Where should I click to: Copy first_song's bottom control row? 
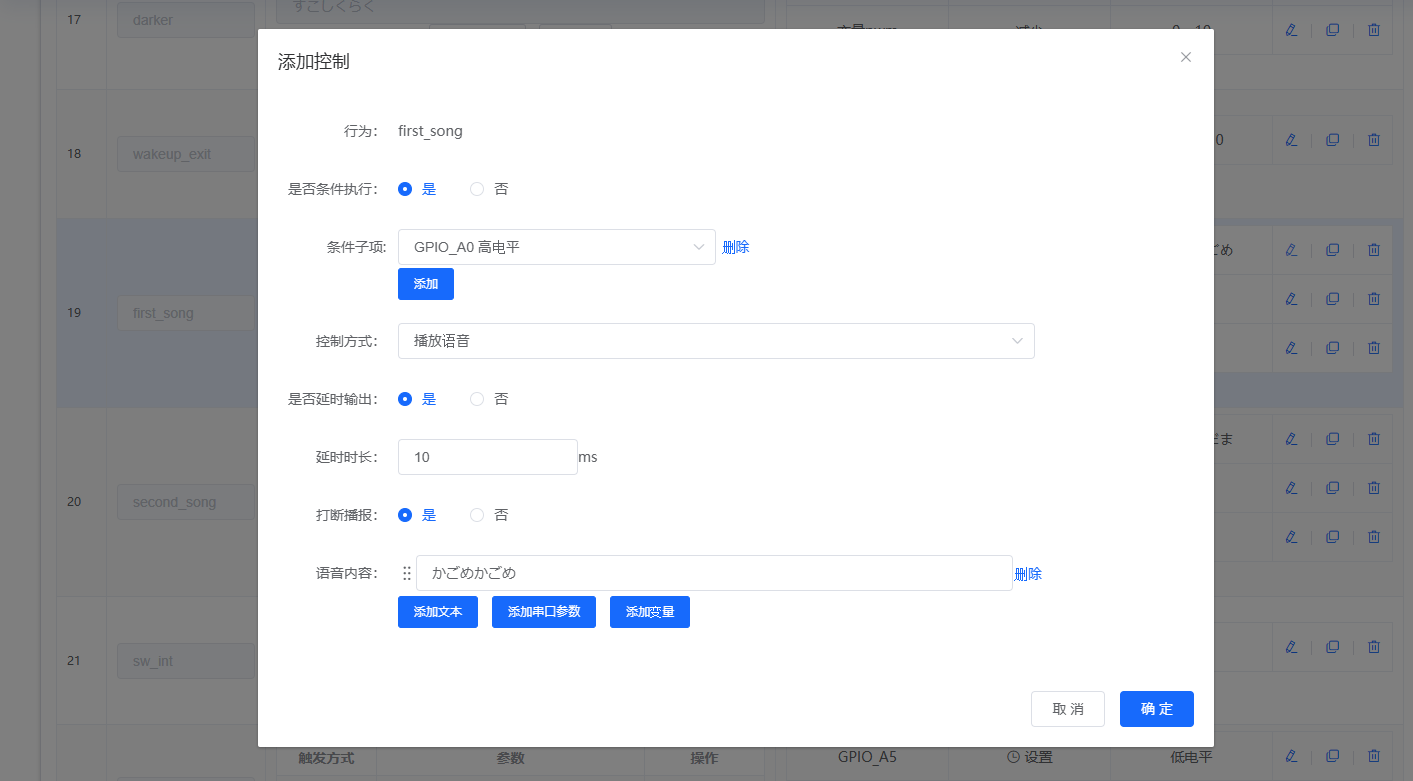coord(1332,347)
